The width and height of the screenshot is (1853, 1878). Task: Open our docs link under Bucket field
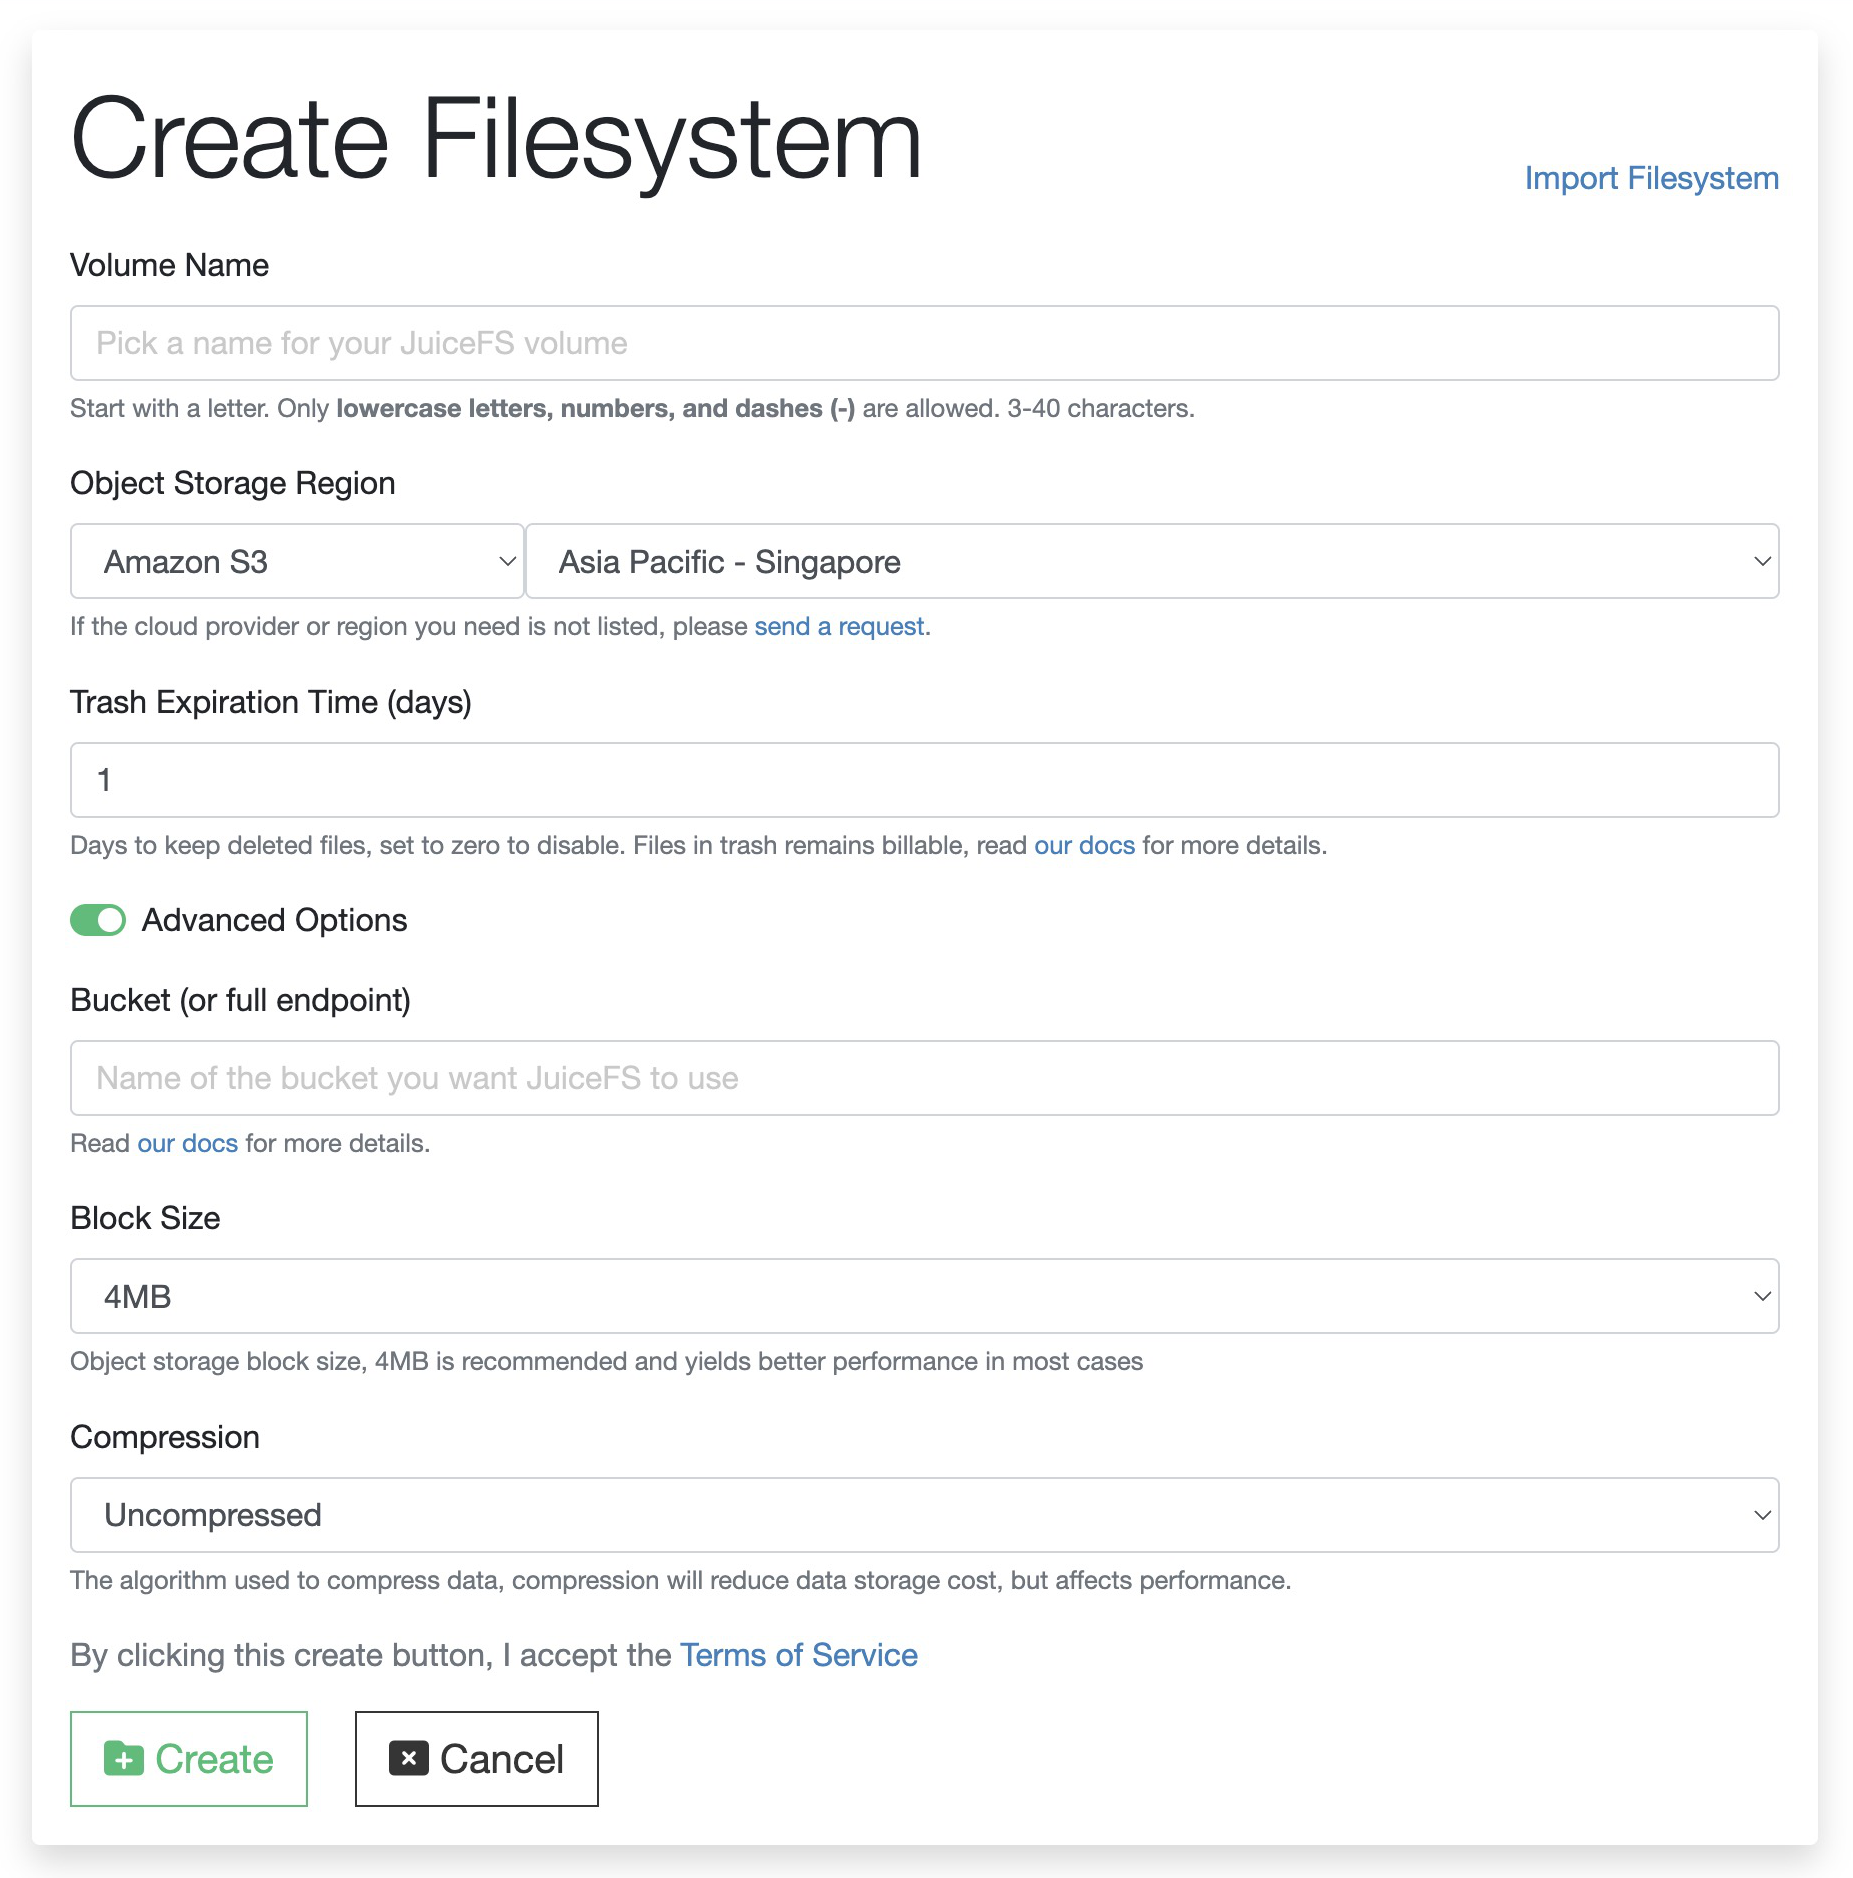click(186, 1142)
